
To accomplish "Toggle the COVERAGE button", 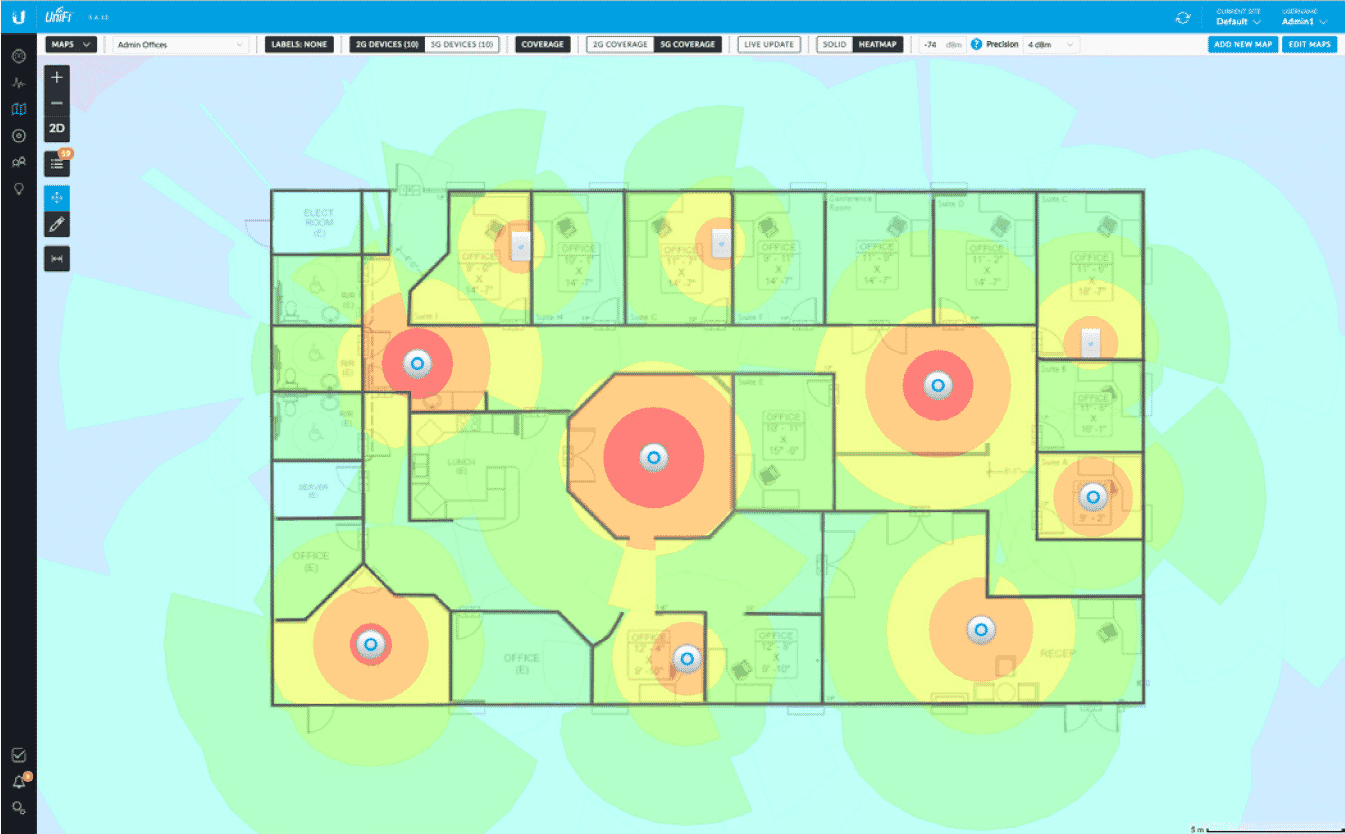I will [x=542, y=45].
